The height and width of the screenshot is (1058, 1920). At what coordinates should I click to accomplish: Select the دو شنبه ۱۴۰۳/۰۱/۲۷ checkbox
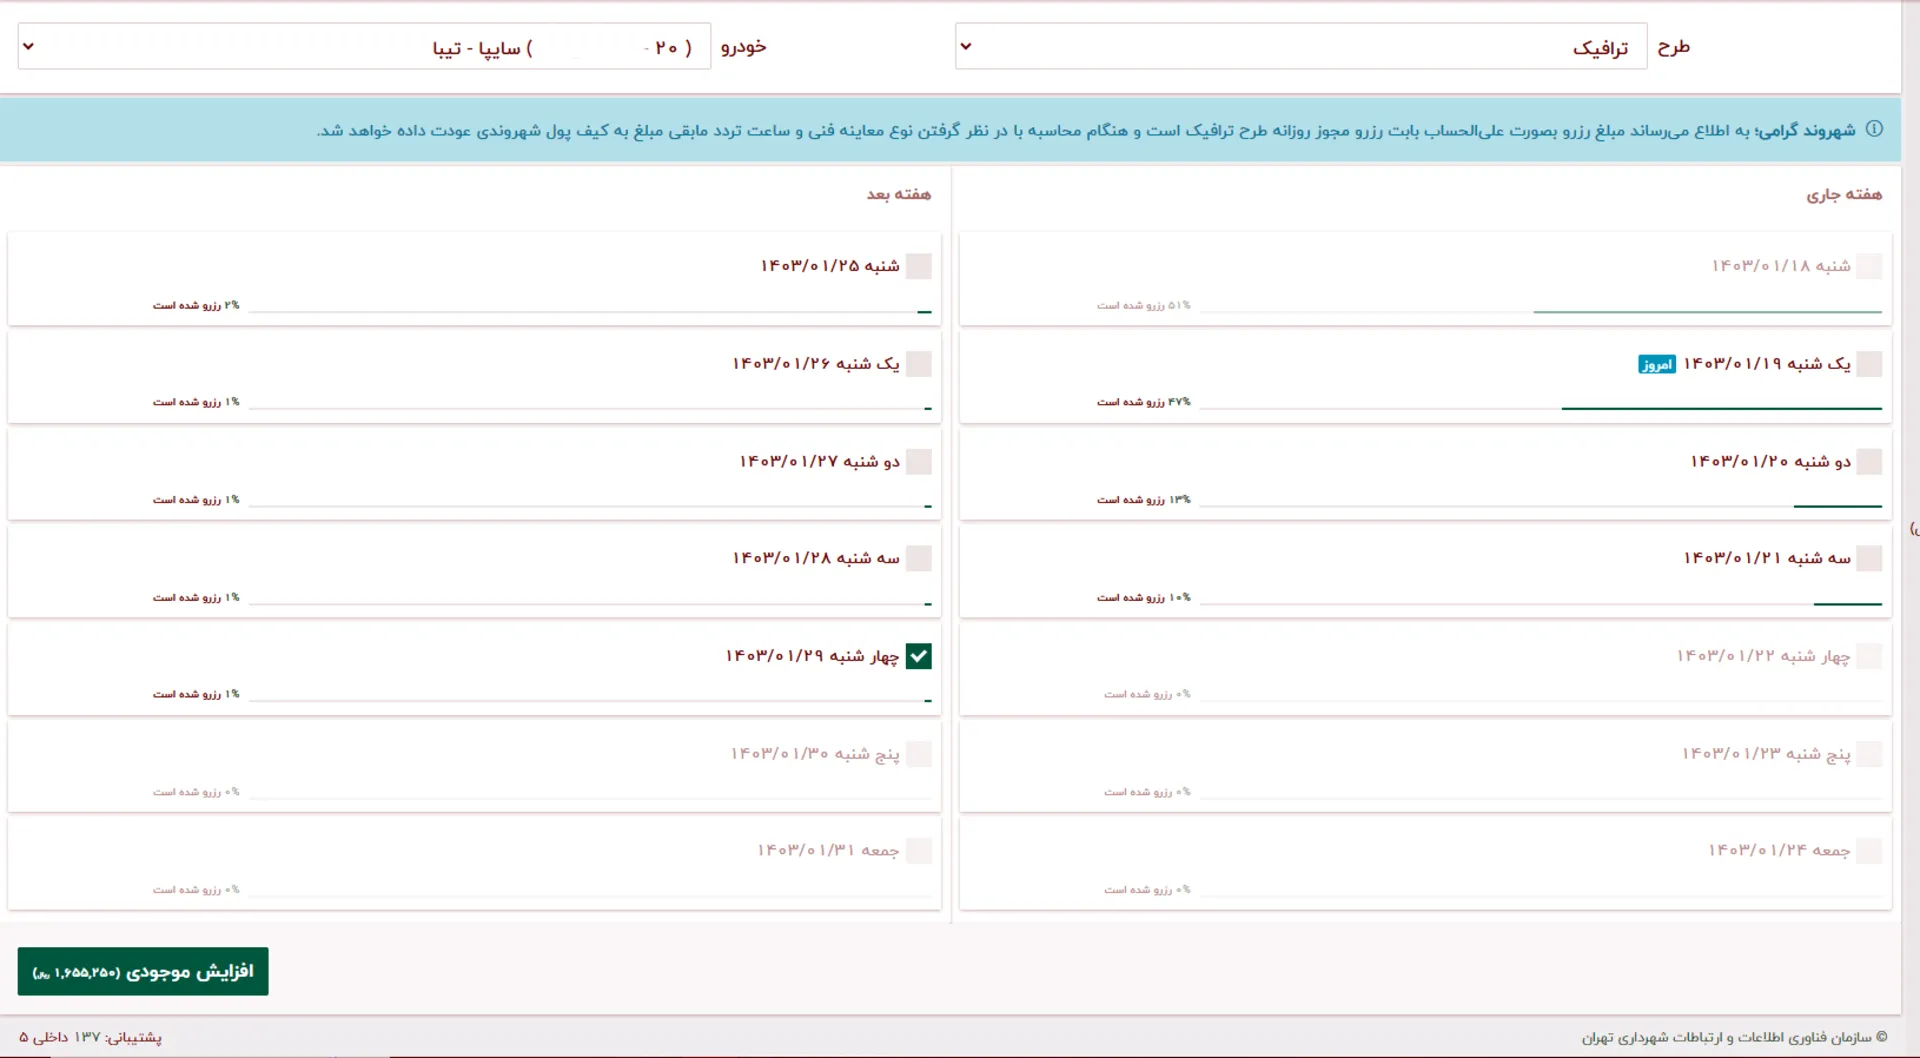coord(918,461)
